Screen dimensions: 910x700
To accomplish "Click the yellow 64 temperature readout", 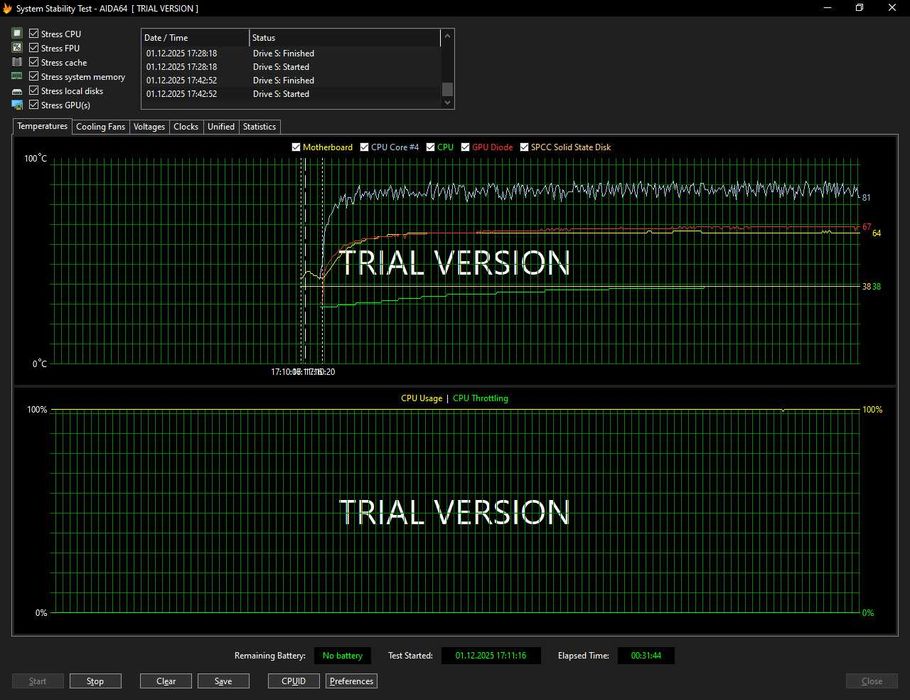I will click(876, 233).
